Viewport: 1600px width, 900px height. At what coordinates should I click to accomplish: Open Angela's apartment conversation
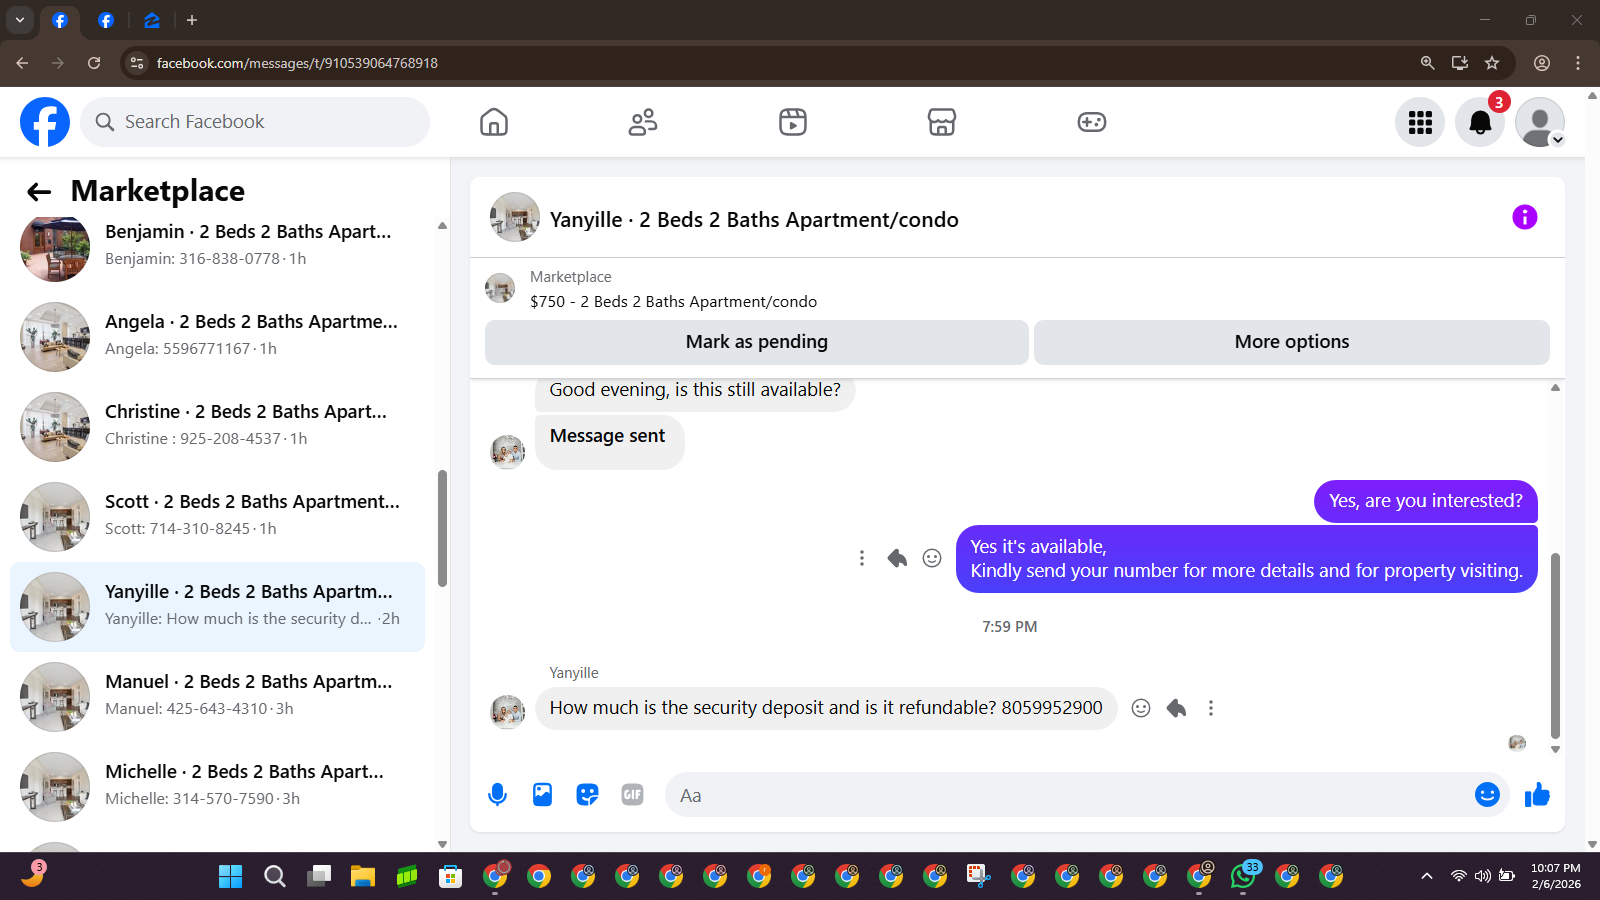pyautogui.click(x=217, y=337)
